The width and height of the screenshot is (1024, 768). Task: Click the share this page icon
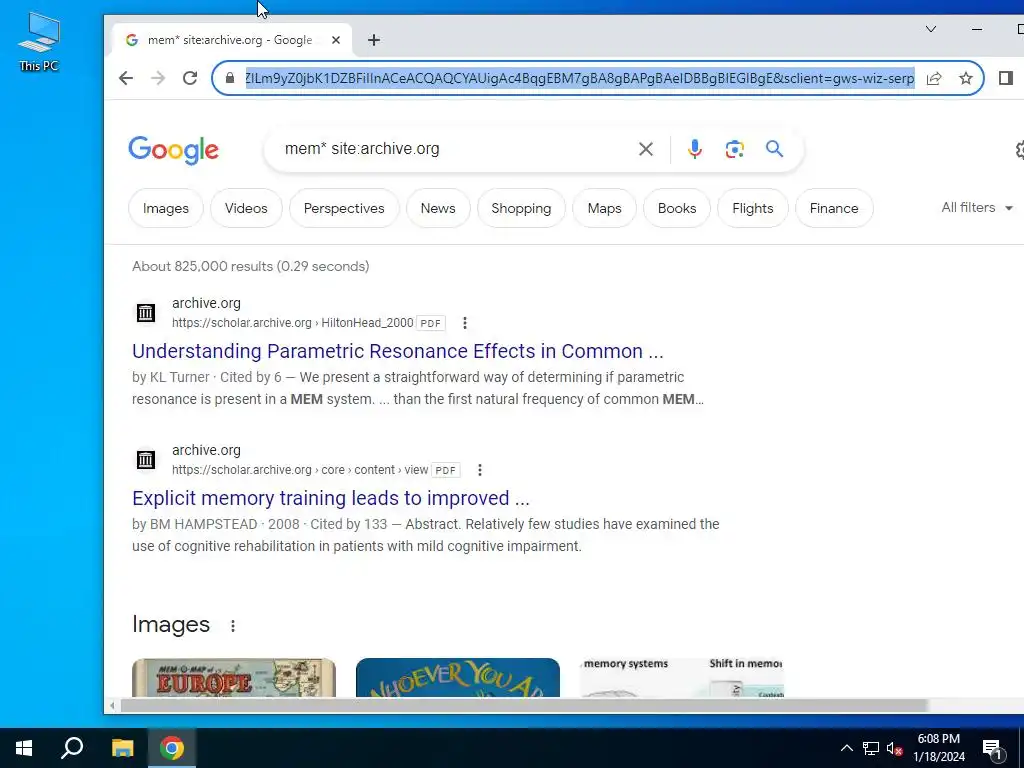click(x=934, y=78)
